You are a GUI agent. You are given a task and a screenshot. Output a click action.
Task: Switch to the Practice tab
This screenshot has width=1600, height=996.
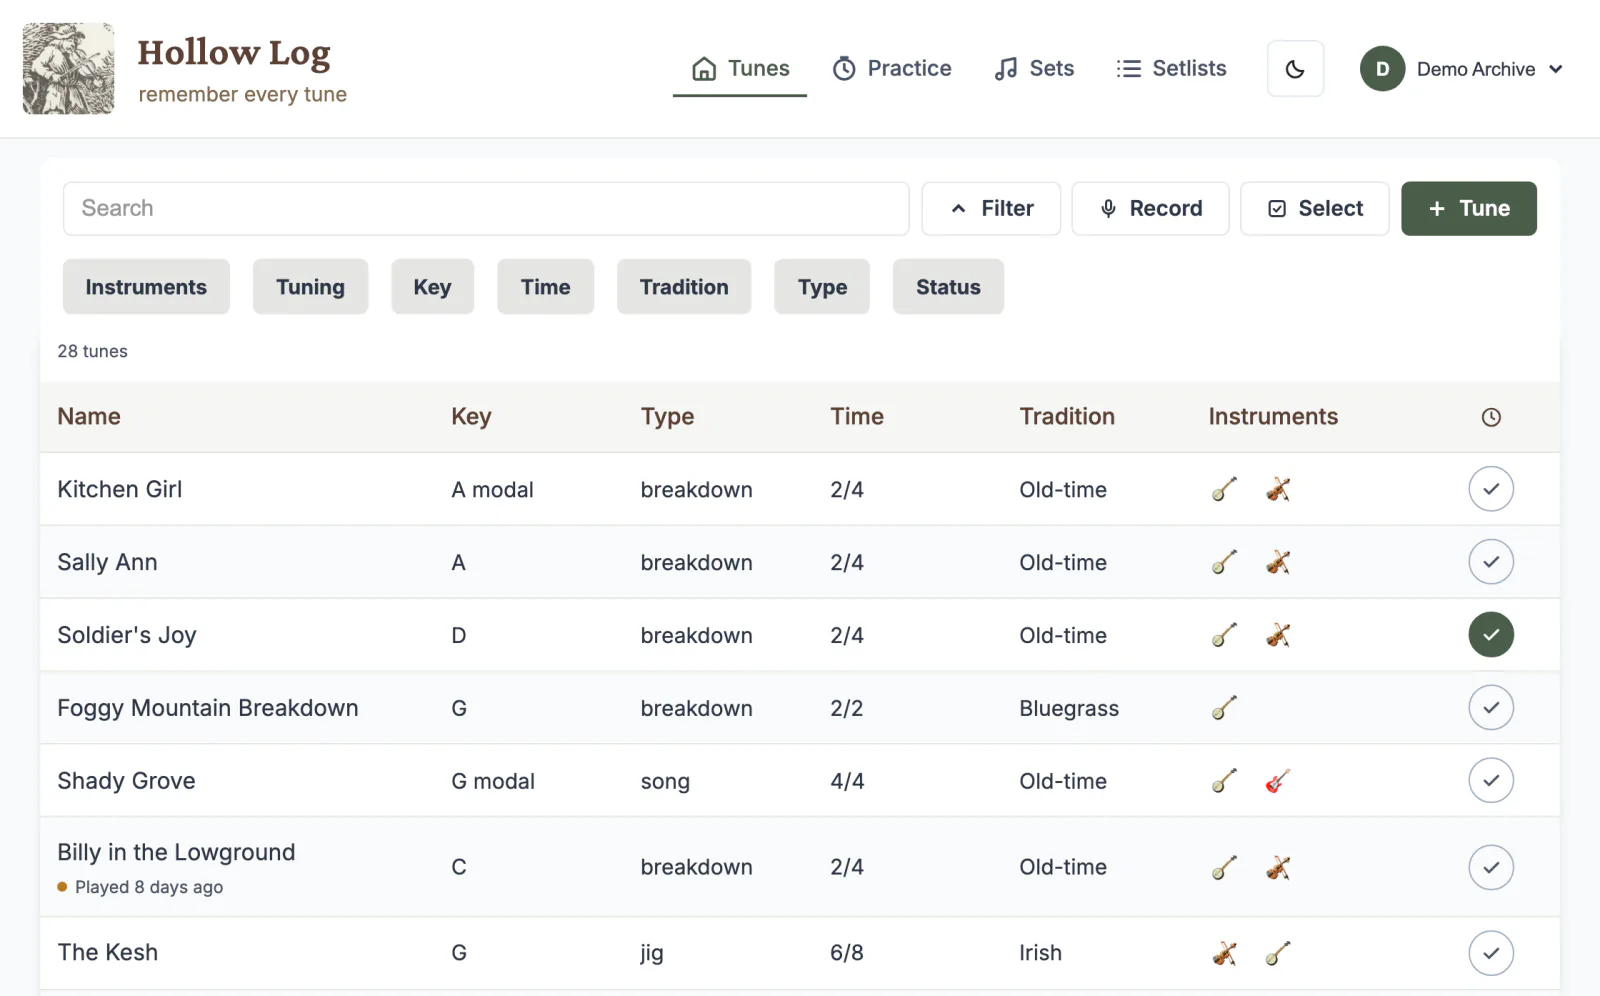click(892, 68)
